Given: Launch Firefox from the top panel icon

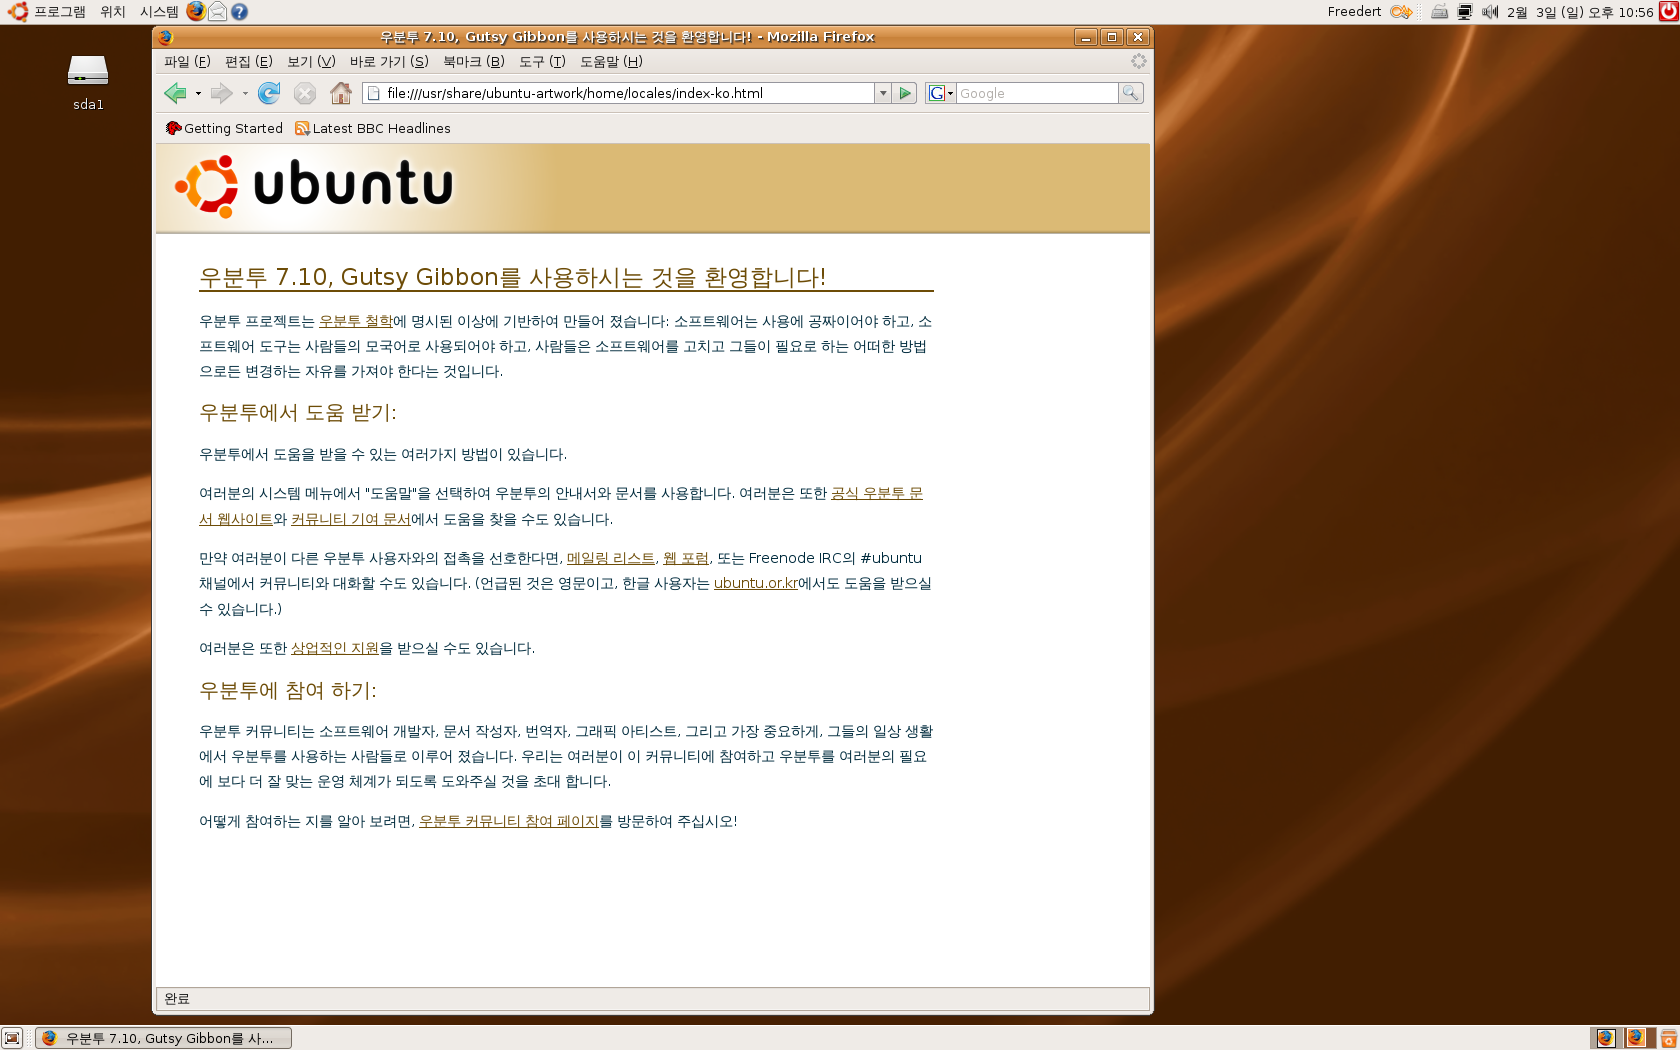Looking at the screenshot, I should coord(196,11).
